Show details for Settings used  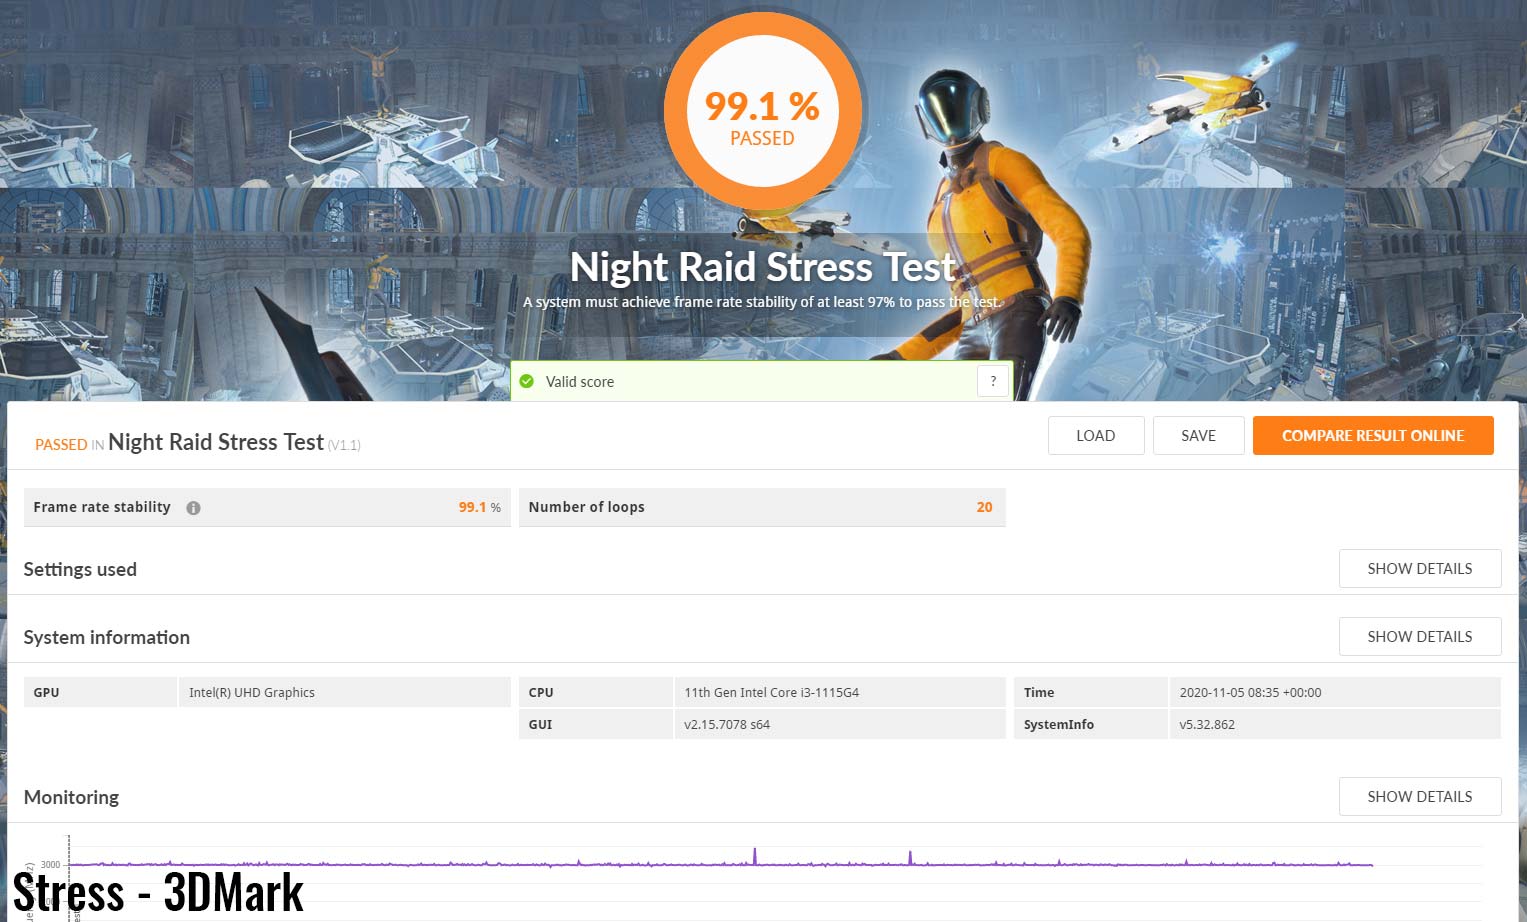[x=1419, y=569]
